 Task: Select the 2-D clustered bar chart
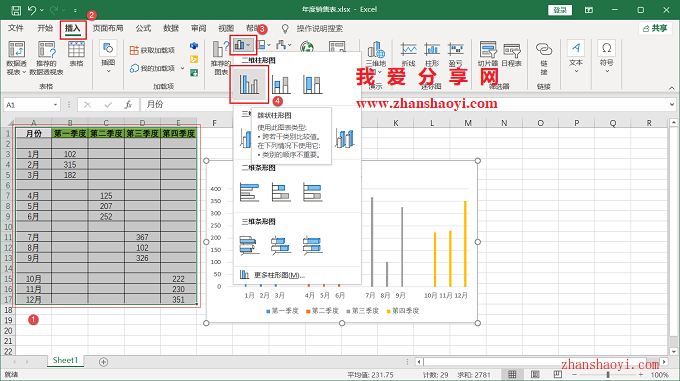[x=249, y=192]
